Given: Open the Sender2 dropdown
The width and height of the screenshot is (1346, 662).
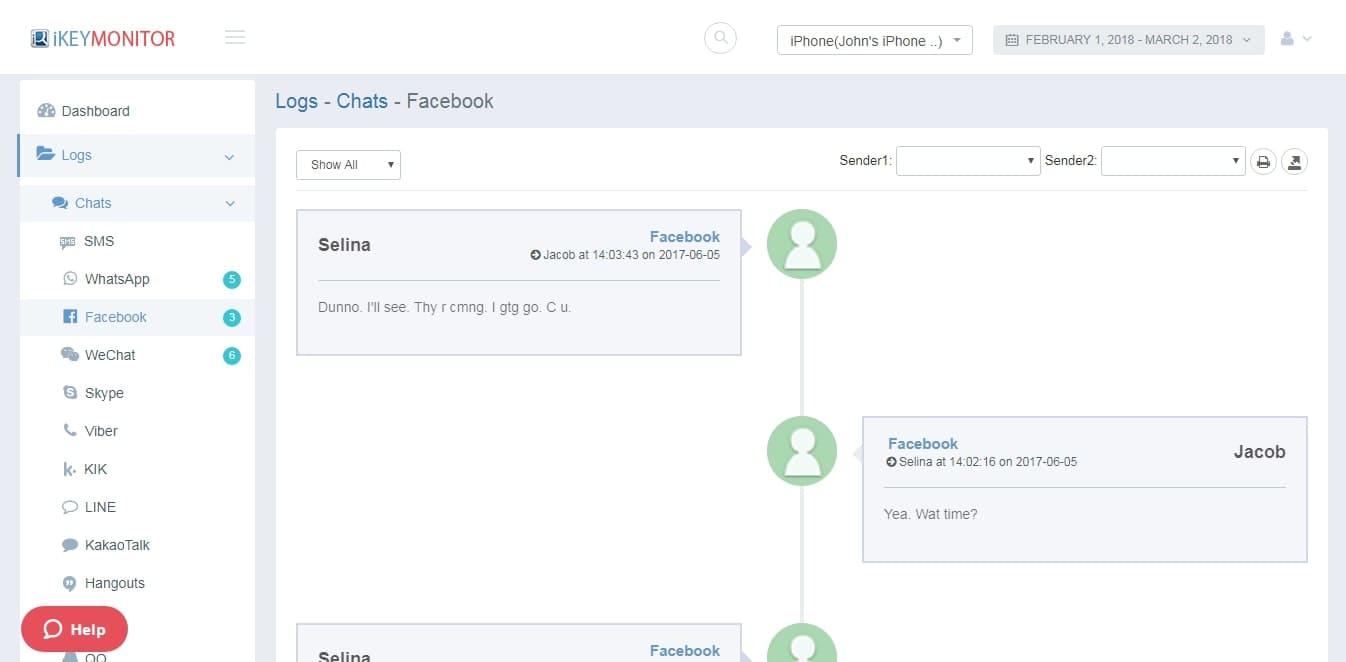Looking at the screenshot, I should (1173, 161).
